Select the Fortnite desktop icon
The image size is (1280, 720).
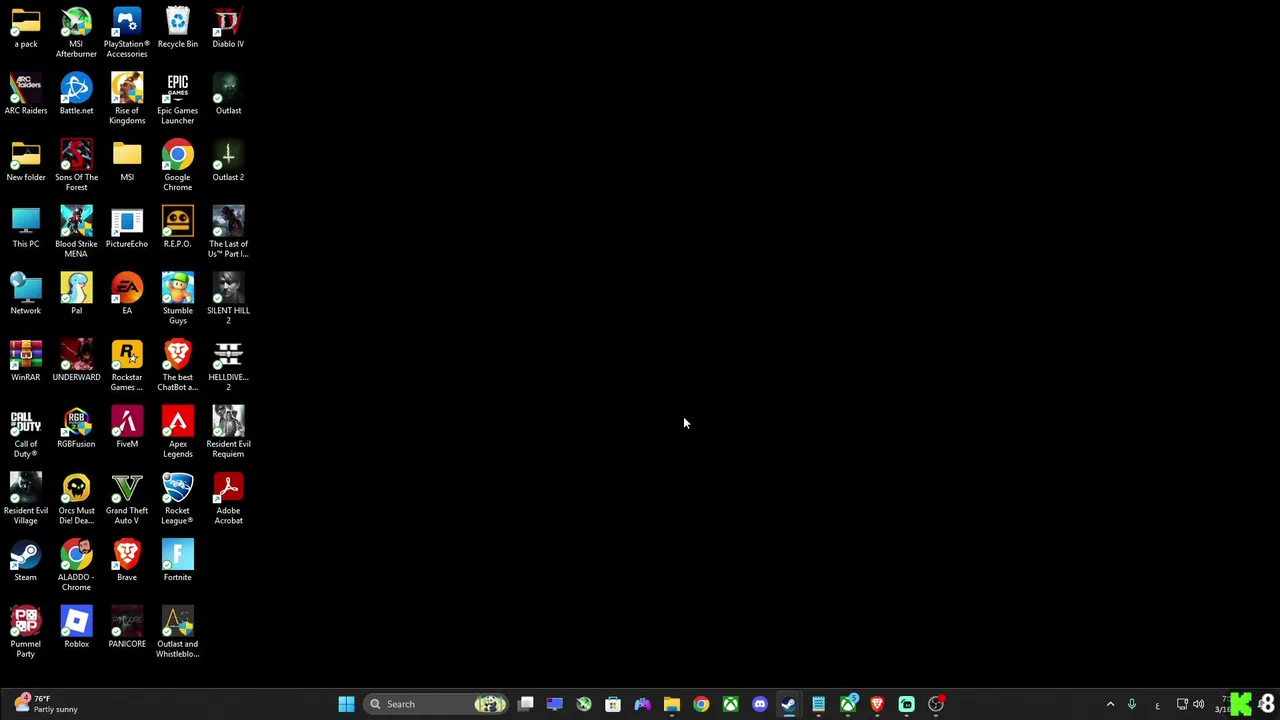pos(177,562)
